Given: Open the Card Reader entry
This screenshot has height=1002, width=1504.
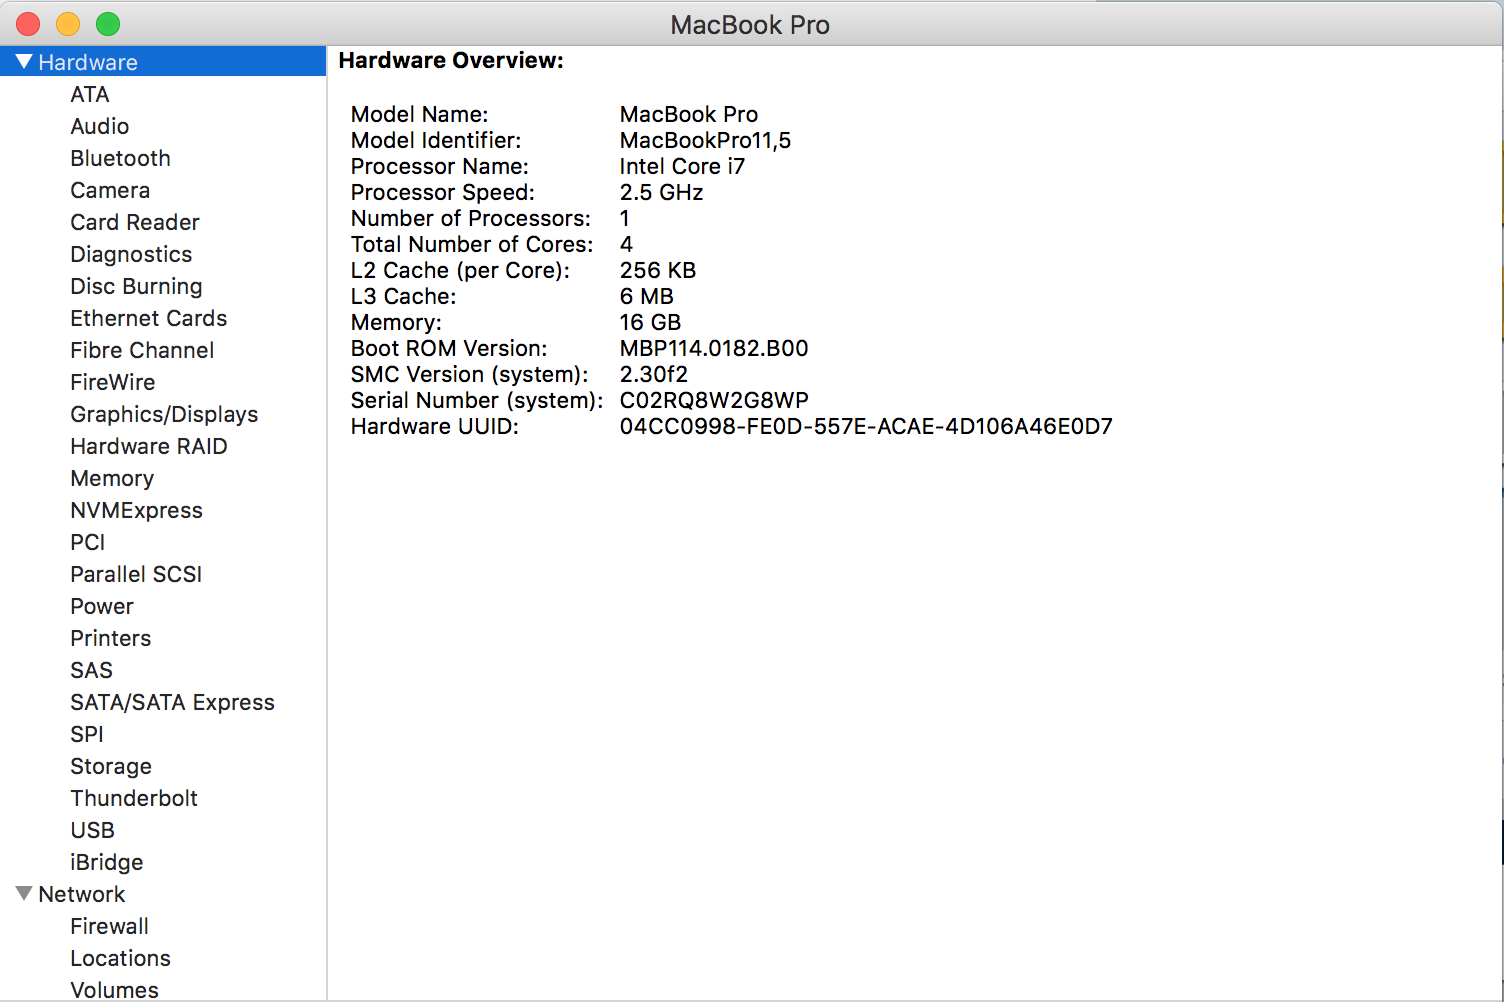Looking at the screenshot, I should [135, 222].
